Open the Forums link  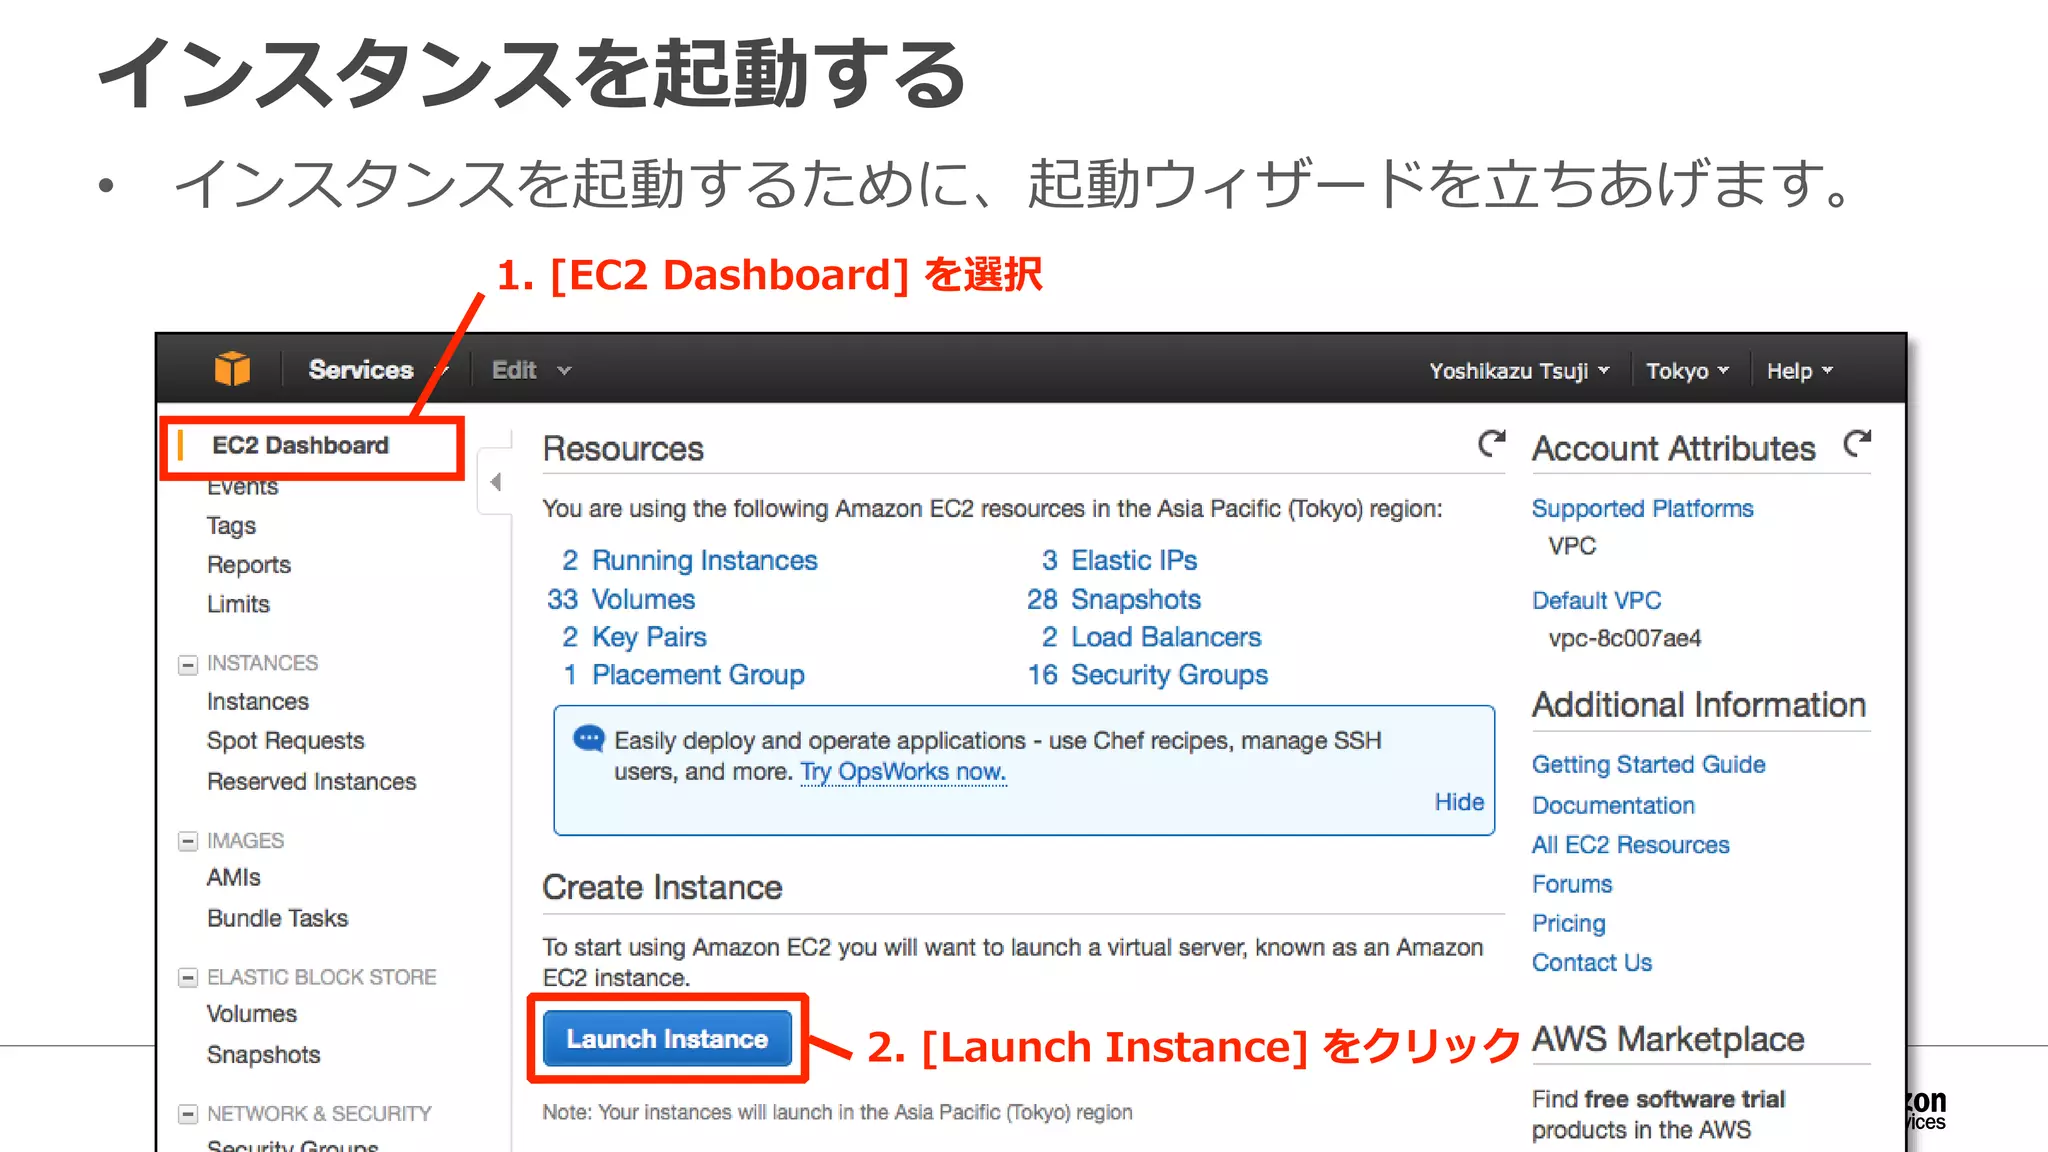tap(1572, 884)
